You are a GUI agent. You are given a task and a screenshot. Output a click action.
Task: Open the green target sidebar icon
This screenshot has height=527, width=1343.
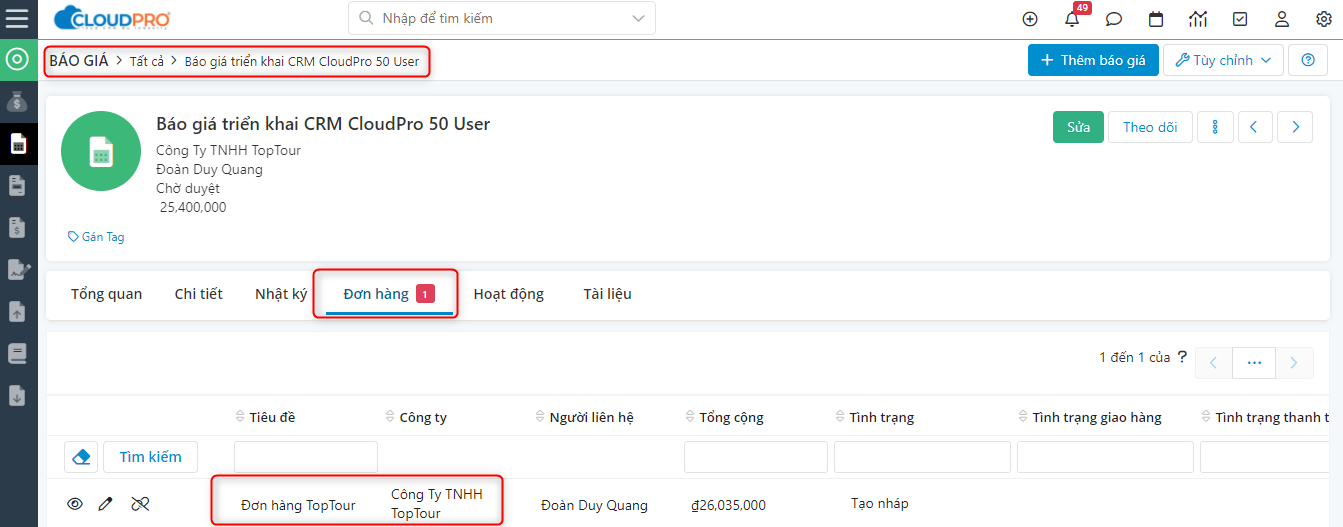(17, 59)
